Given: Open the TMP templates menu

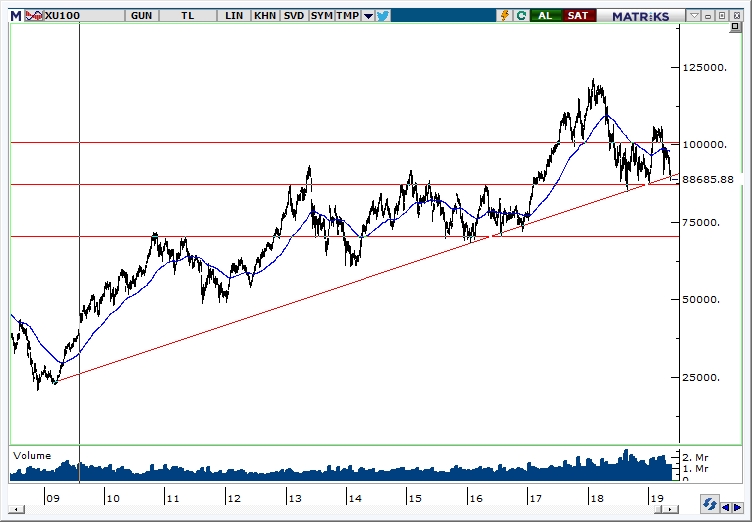Looking at the screenshot, I should click(348, 16).
